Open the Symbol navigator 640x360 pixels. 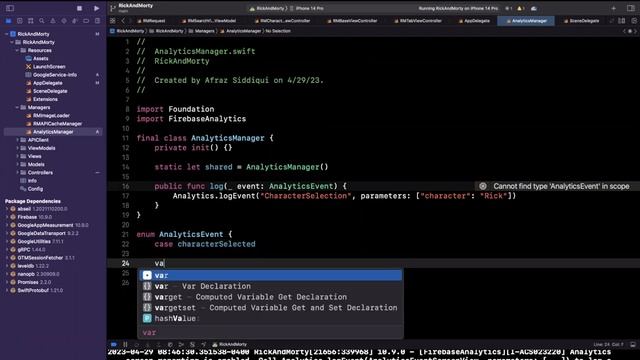pyautogui.click(x=31, y=21)
